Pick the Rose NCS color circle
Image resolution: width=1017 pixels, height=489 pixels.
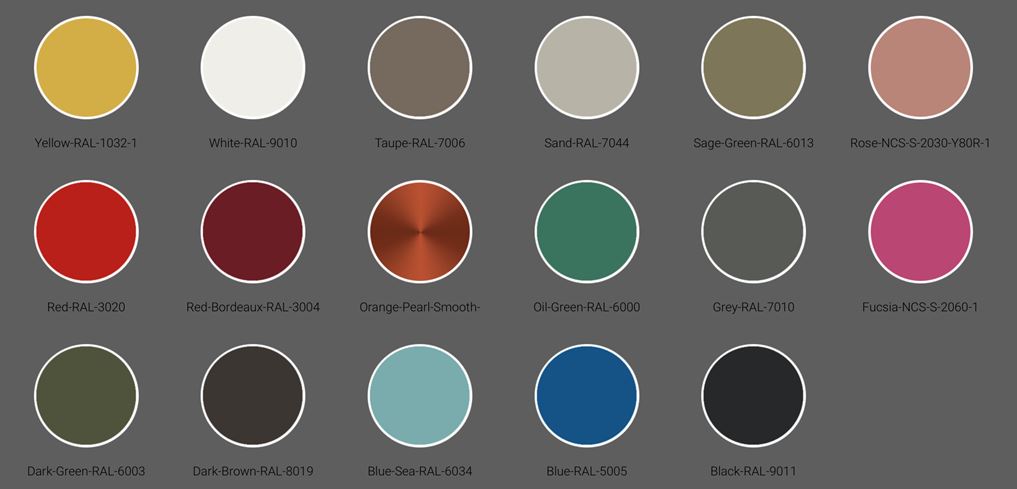[x=920, y=68]
